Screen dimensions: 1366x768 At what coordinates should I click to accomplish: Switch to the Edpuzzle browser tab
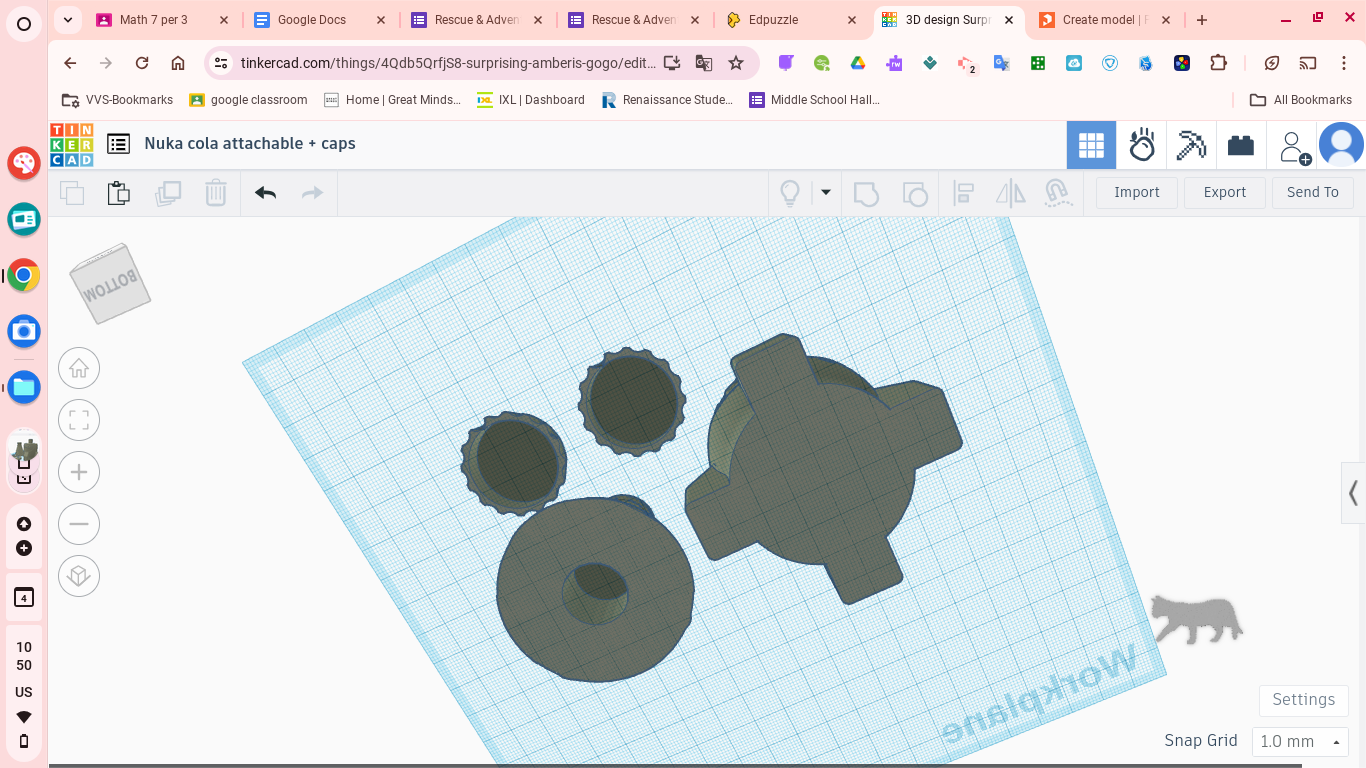pyautogui.click(x=790, y=20)
